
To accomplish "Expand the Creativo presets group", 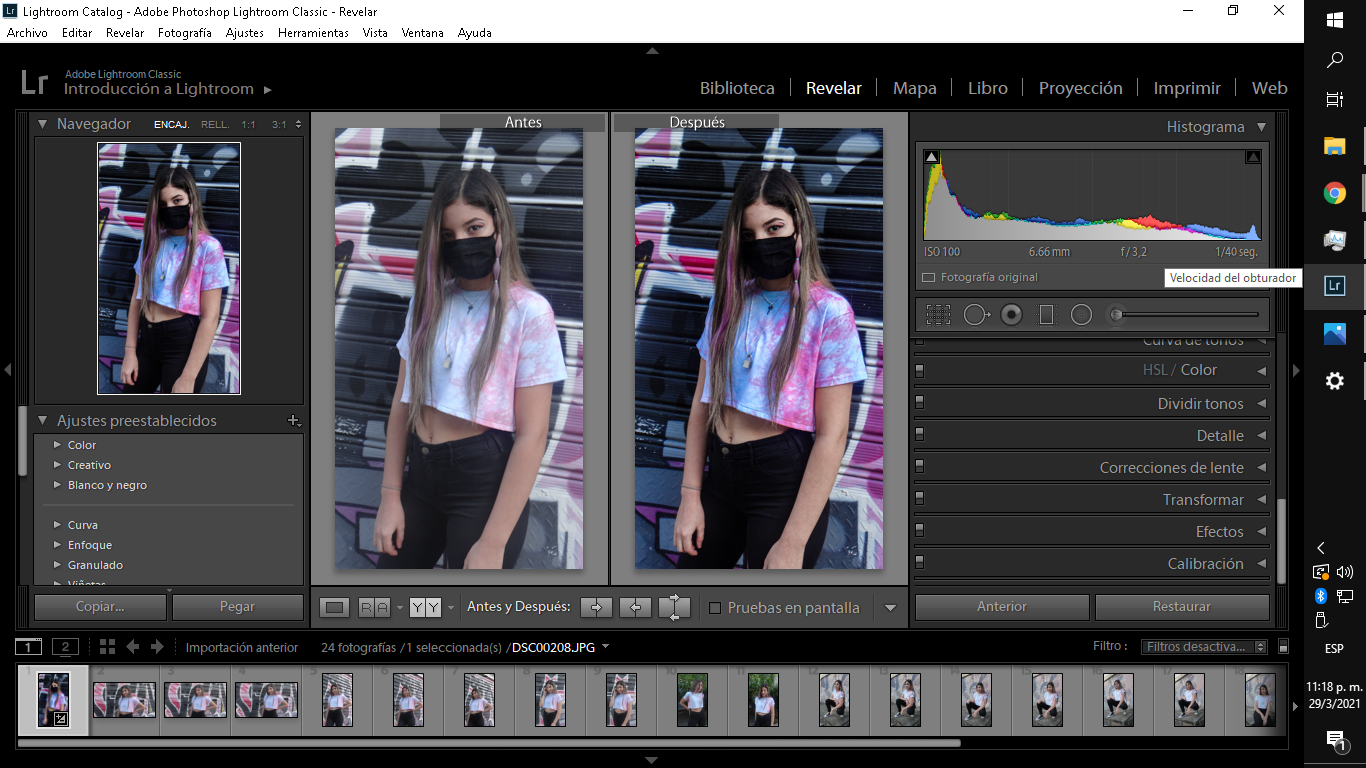I will (x=57, y=465).
